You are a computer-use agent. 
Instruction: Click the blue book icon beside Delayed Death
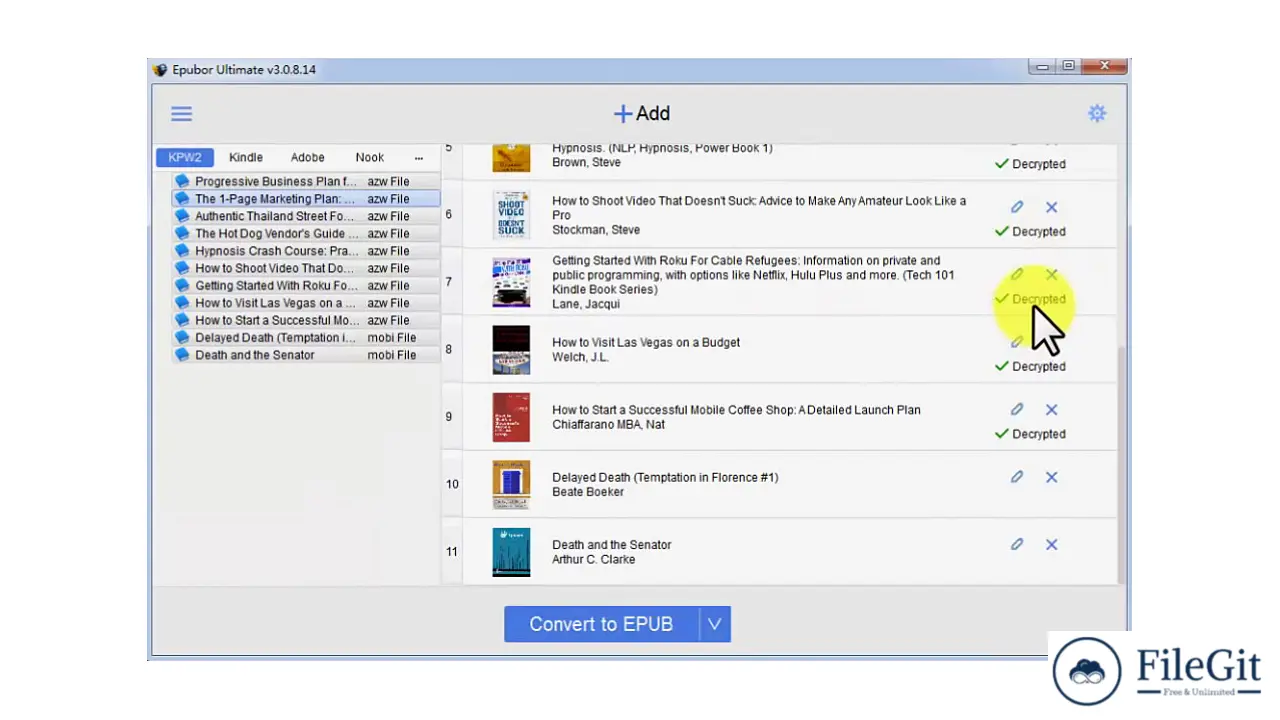click(x=182, y=337)
